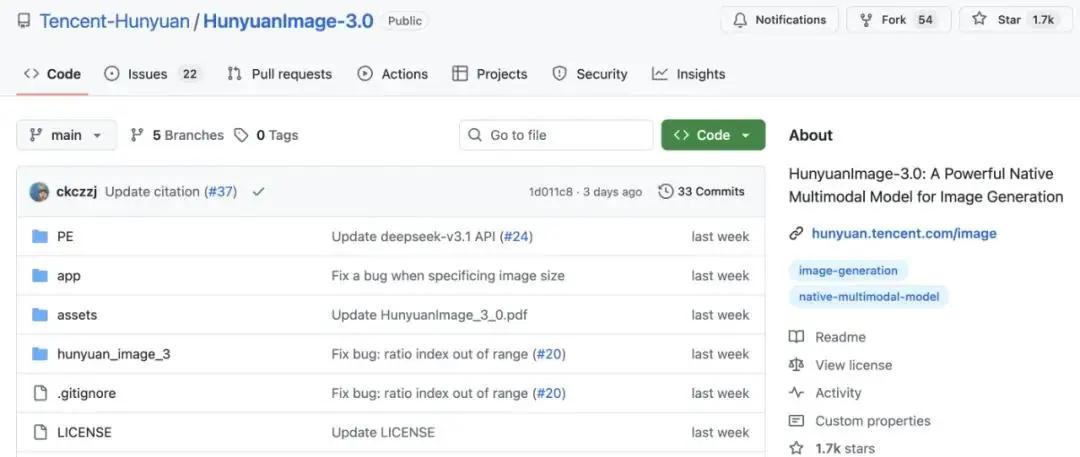The image size is (1080, 457).
Task: Expand the green Code dropdown button
Action: point(713,135)
